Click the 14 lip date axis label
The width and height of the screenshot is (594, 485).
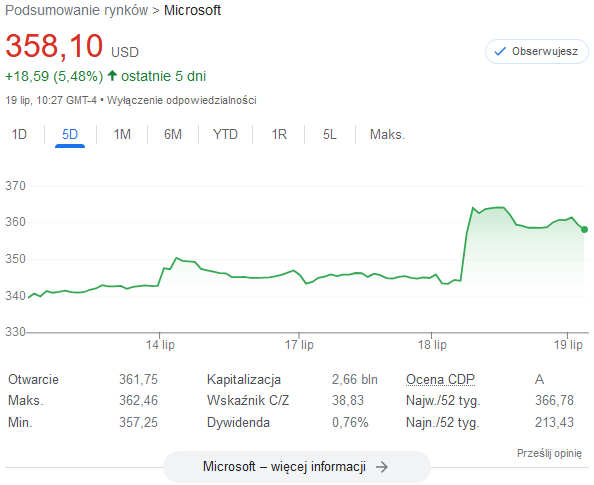[160, 344]
